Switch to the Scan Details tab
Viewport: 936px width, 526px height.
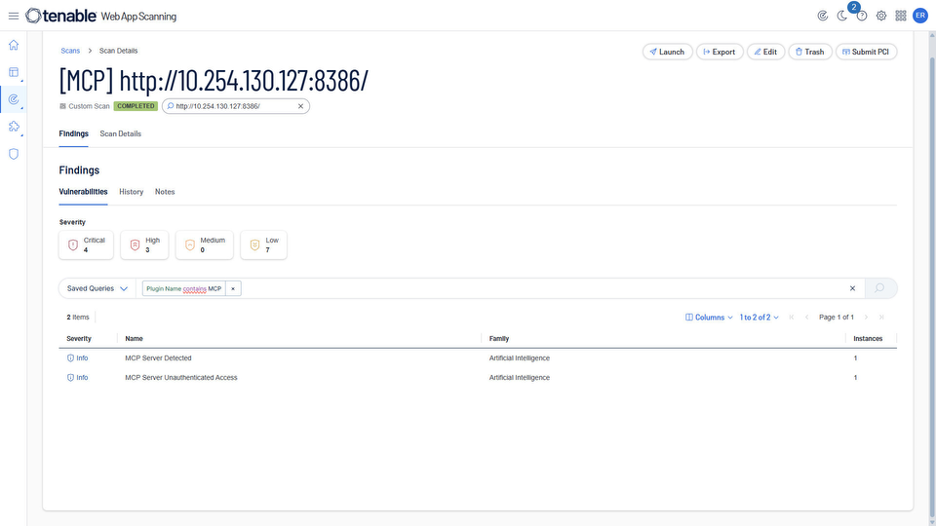pos(121,134)
